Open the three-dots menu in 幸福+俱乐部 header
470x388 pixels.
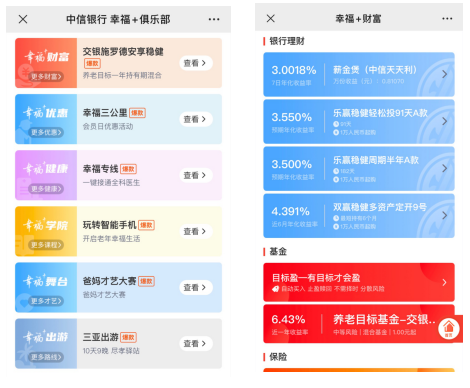214,19
